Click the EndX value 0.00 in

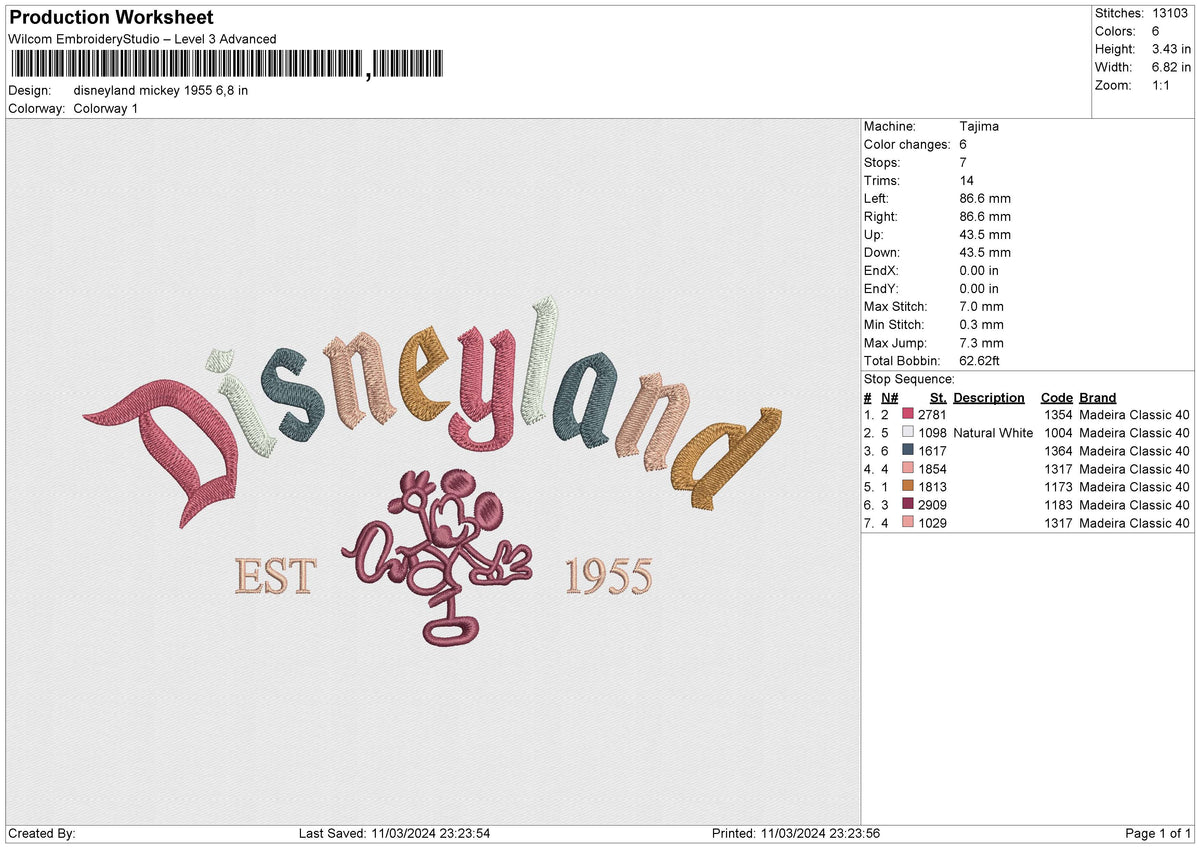click(979, 270)
